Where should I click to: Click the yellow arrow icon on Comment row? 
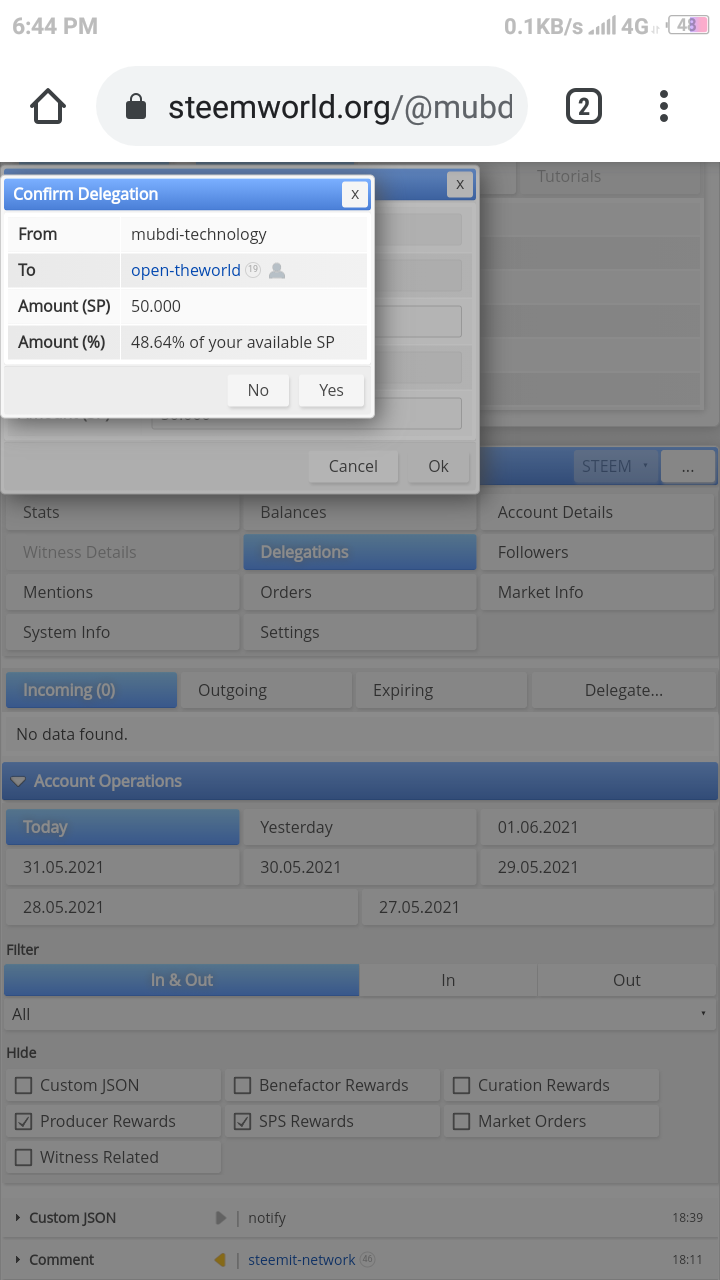pos(220,1260)
